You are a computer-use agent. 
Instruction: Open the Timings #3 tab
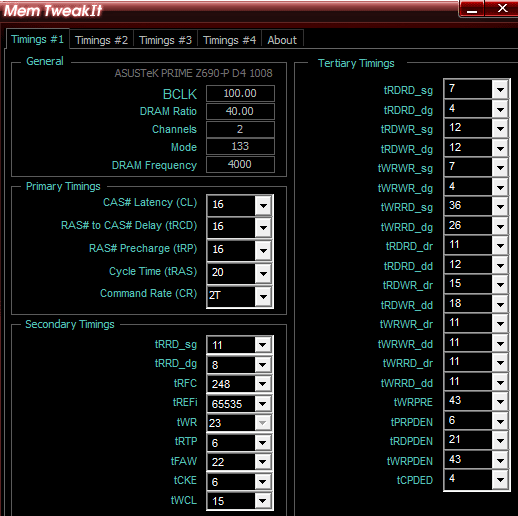(x=165, y=40)
